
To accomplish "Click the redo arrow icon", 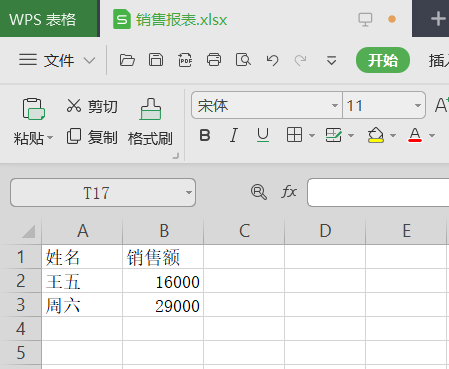I will pos(301,61).
